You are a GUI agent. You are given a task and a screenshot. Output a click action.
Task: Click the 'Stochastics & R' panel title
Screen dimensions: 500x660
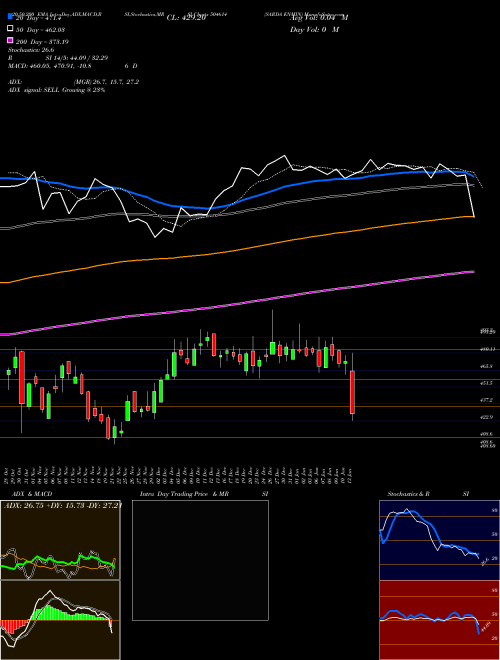click(x=408, y=494)
